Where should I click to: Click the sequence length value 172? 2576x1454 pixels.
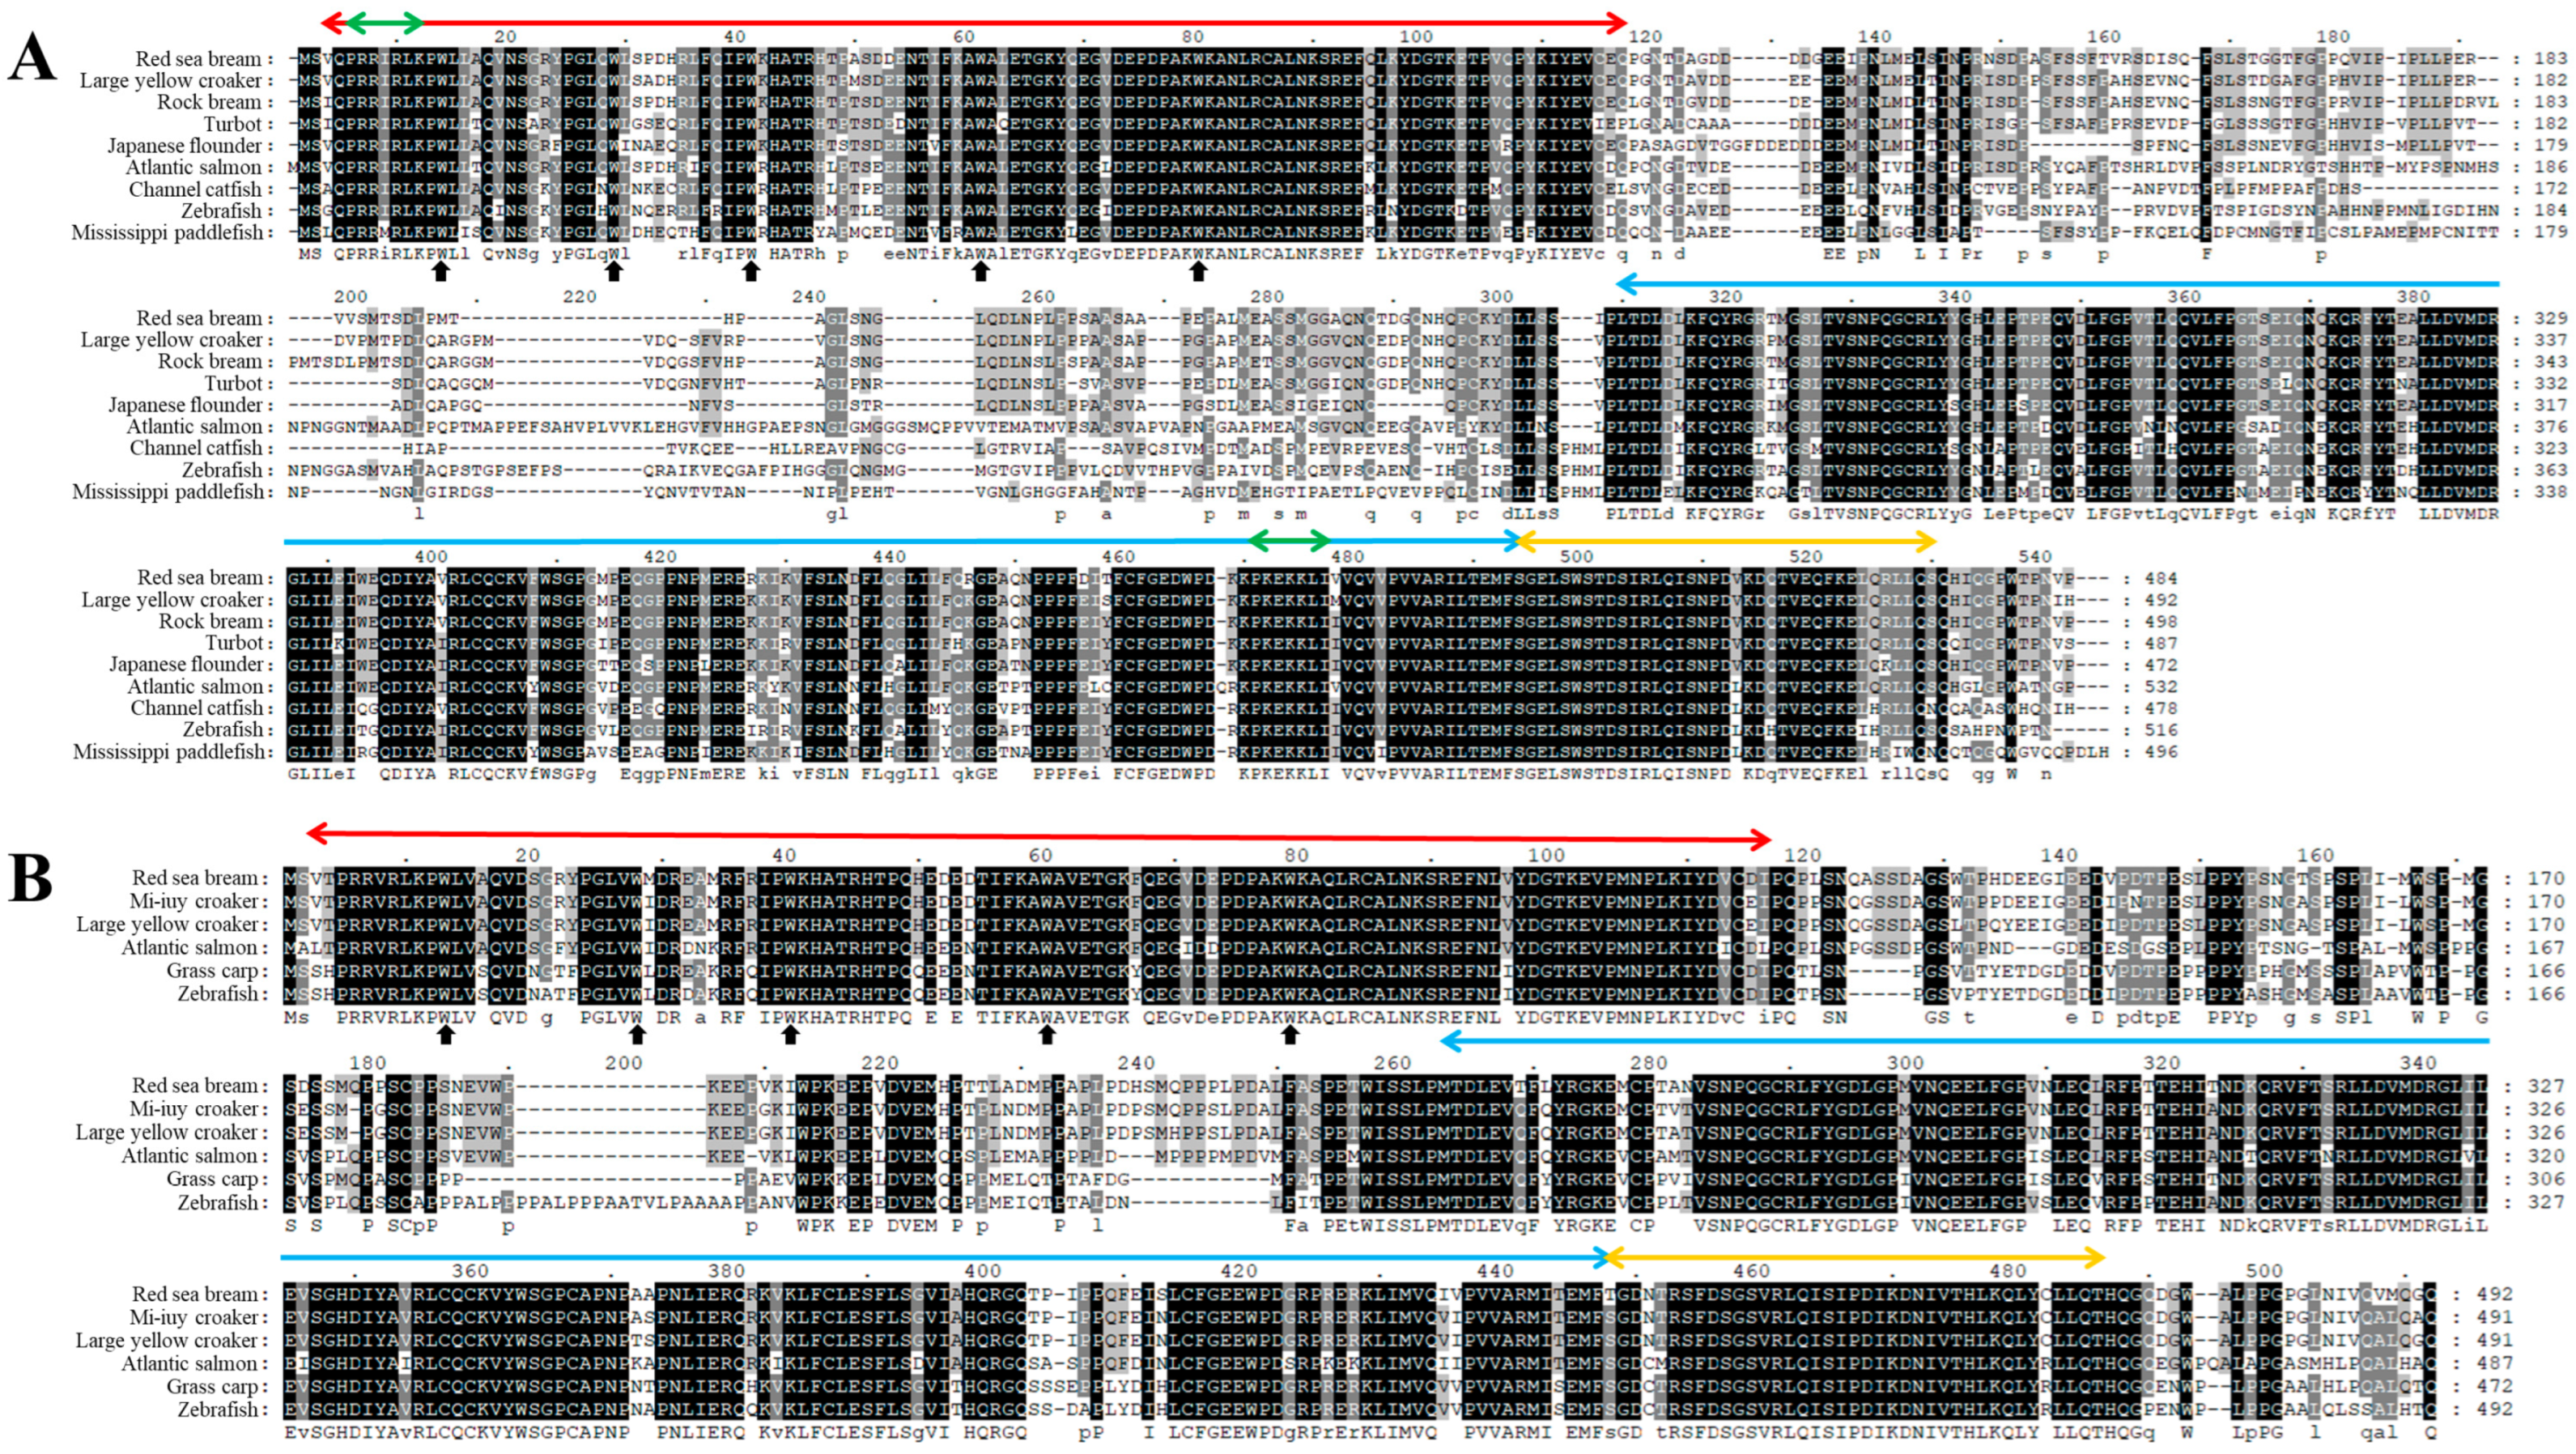click(x=2550, y=189)
